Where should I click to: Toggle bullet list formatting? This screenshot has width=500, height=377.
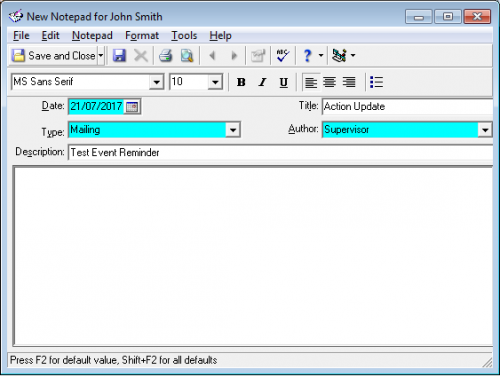tap(377, 82)
